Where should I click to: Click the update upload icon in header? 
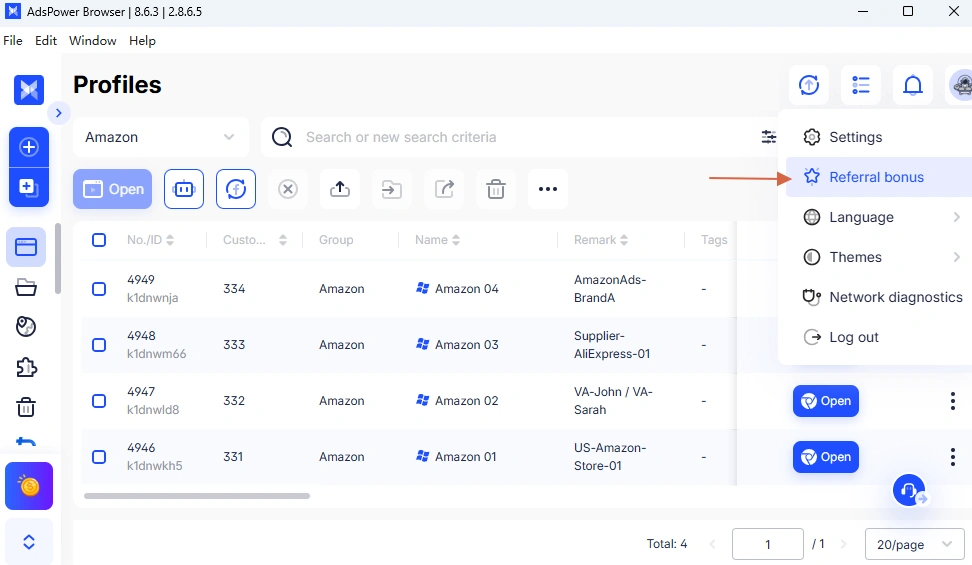[x=809, y=85]
